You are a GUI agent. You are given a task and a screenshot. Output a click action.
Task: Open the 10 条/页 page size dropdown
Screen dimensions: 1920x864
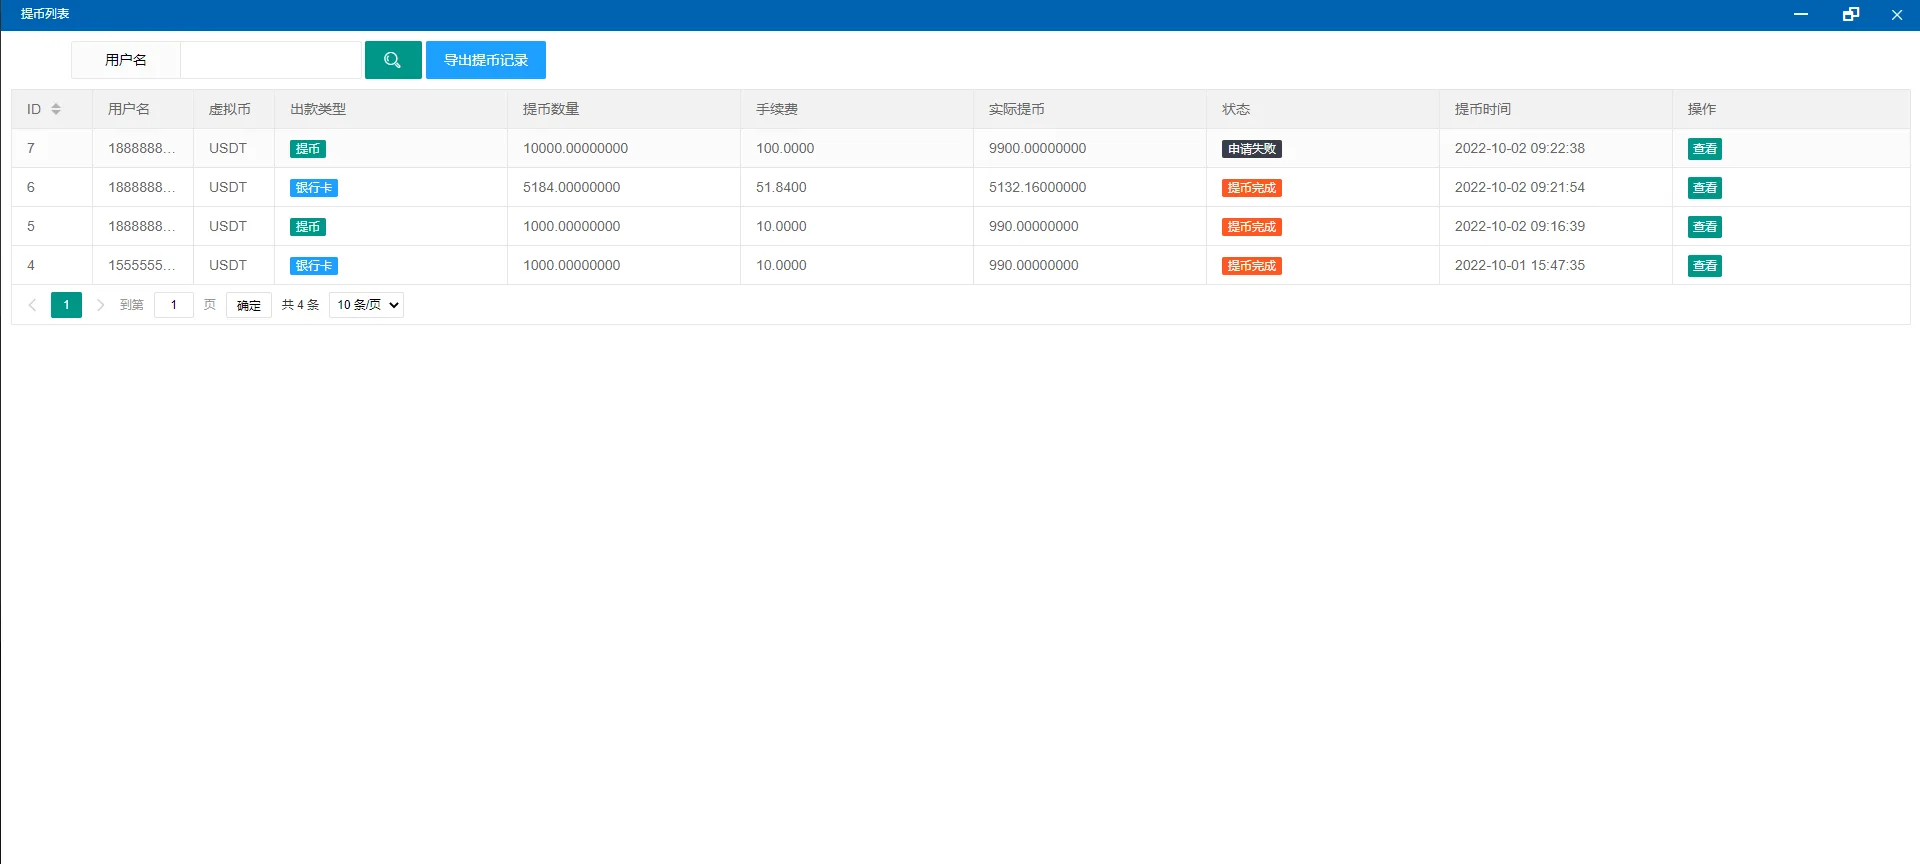point(366,305)
